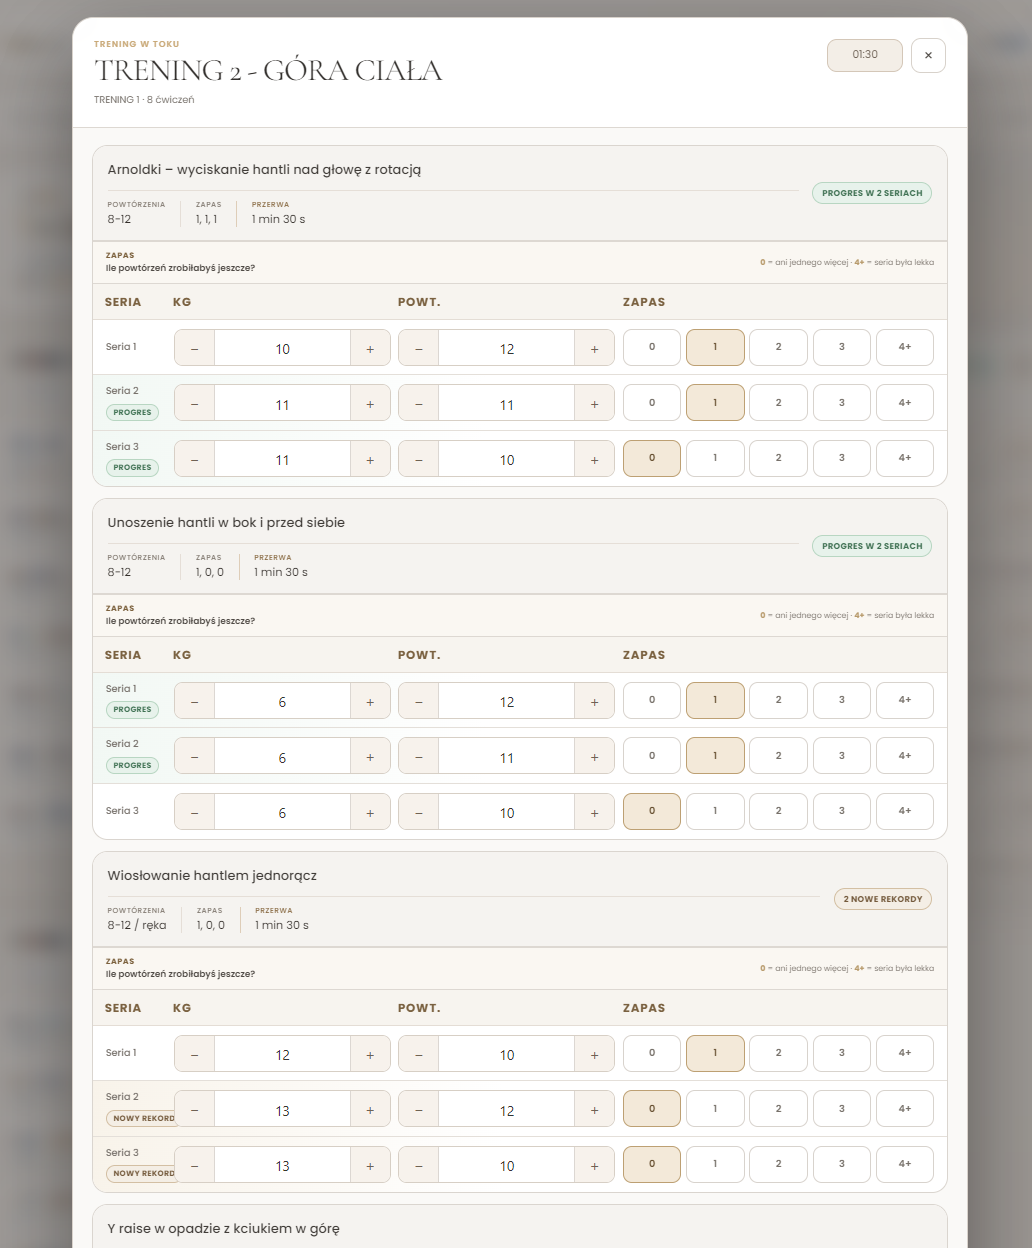Click the "Unoszenie hantli w bok" exercise title
The width and height of the screenshot is (1032, 1248).
coord(226,522)
